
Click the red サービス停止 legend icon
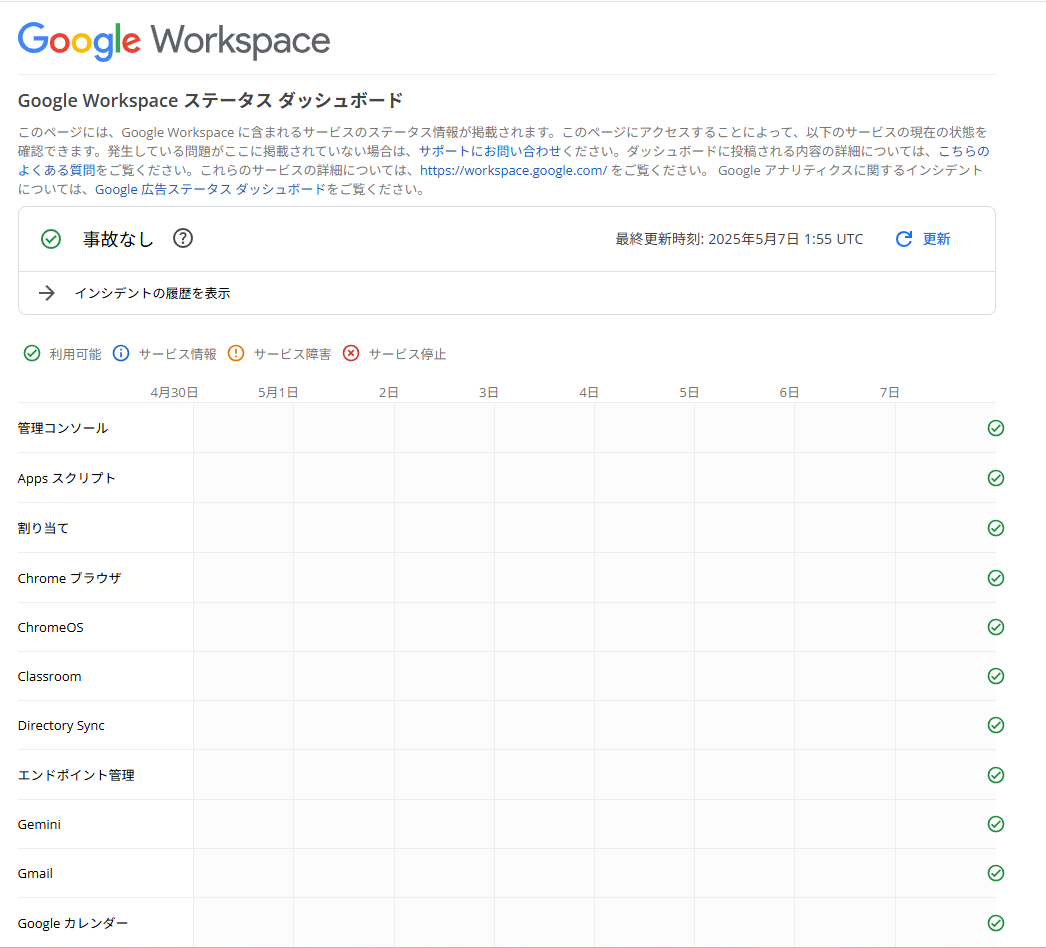351,353
